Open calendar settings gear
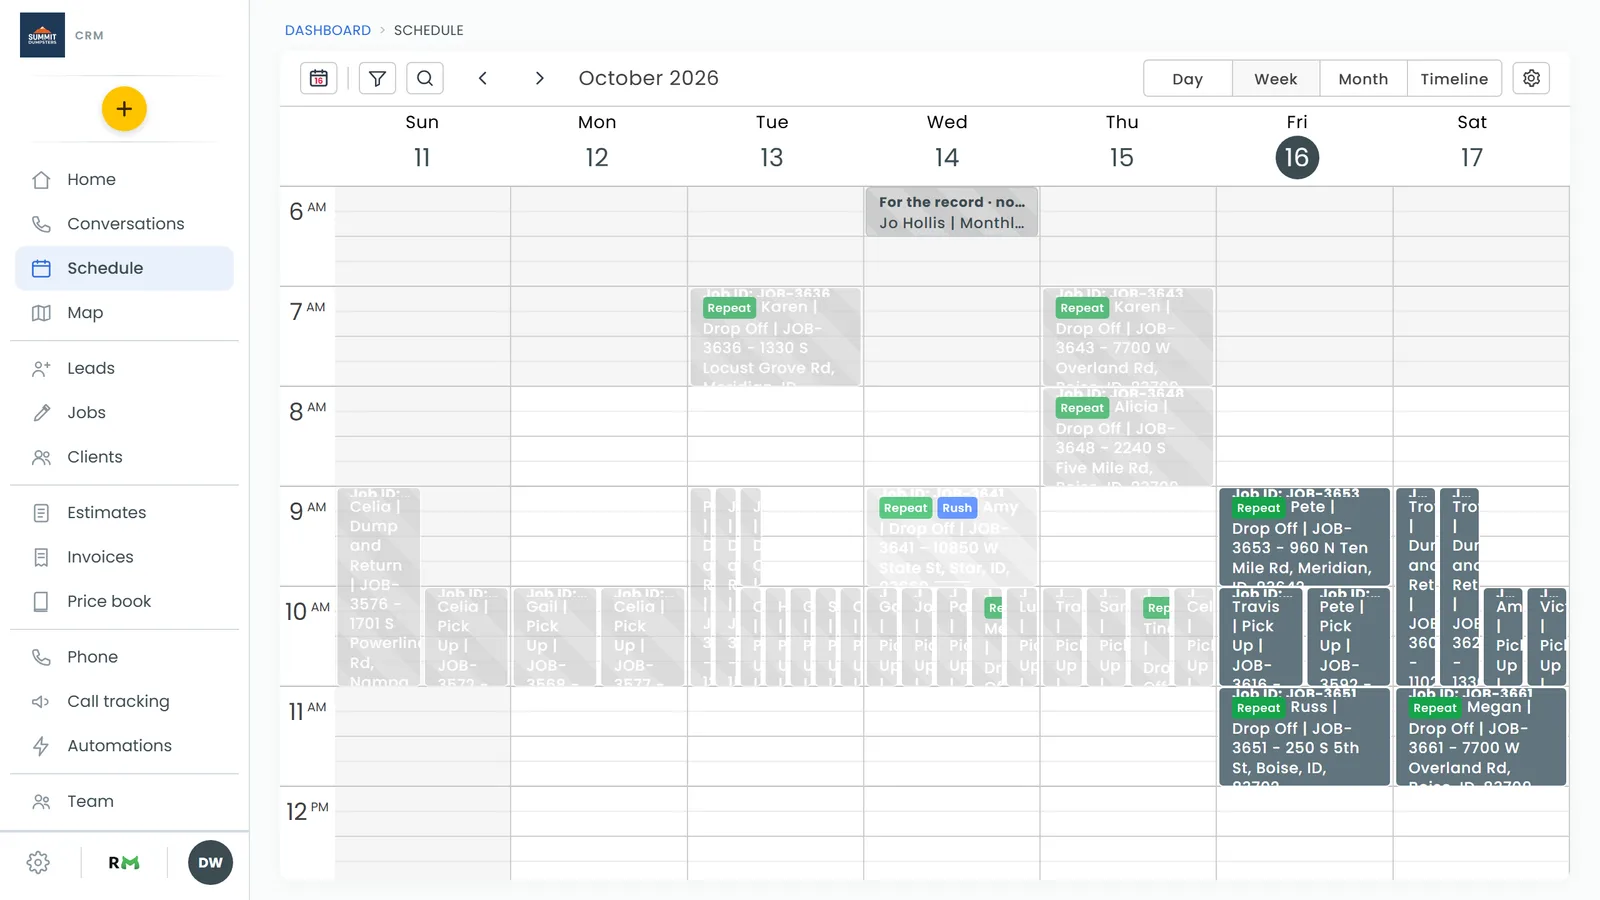1600x900 pixels. [1531, 78]
